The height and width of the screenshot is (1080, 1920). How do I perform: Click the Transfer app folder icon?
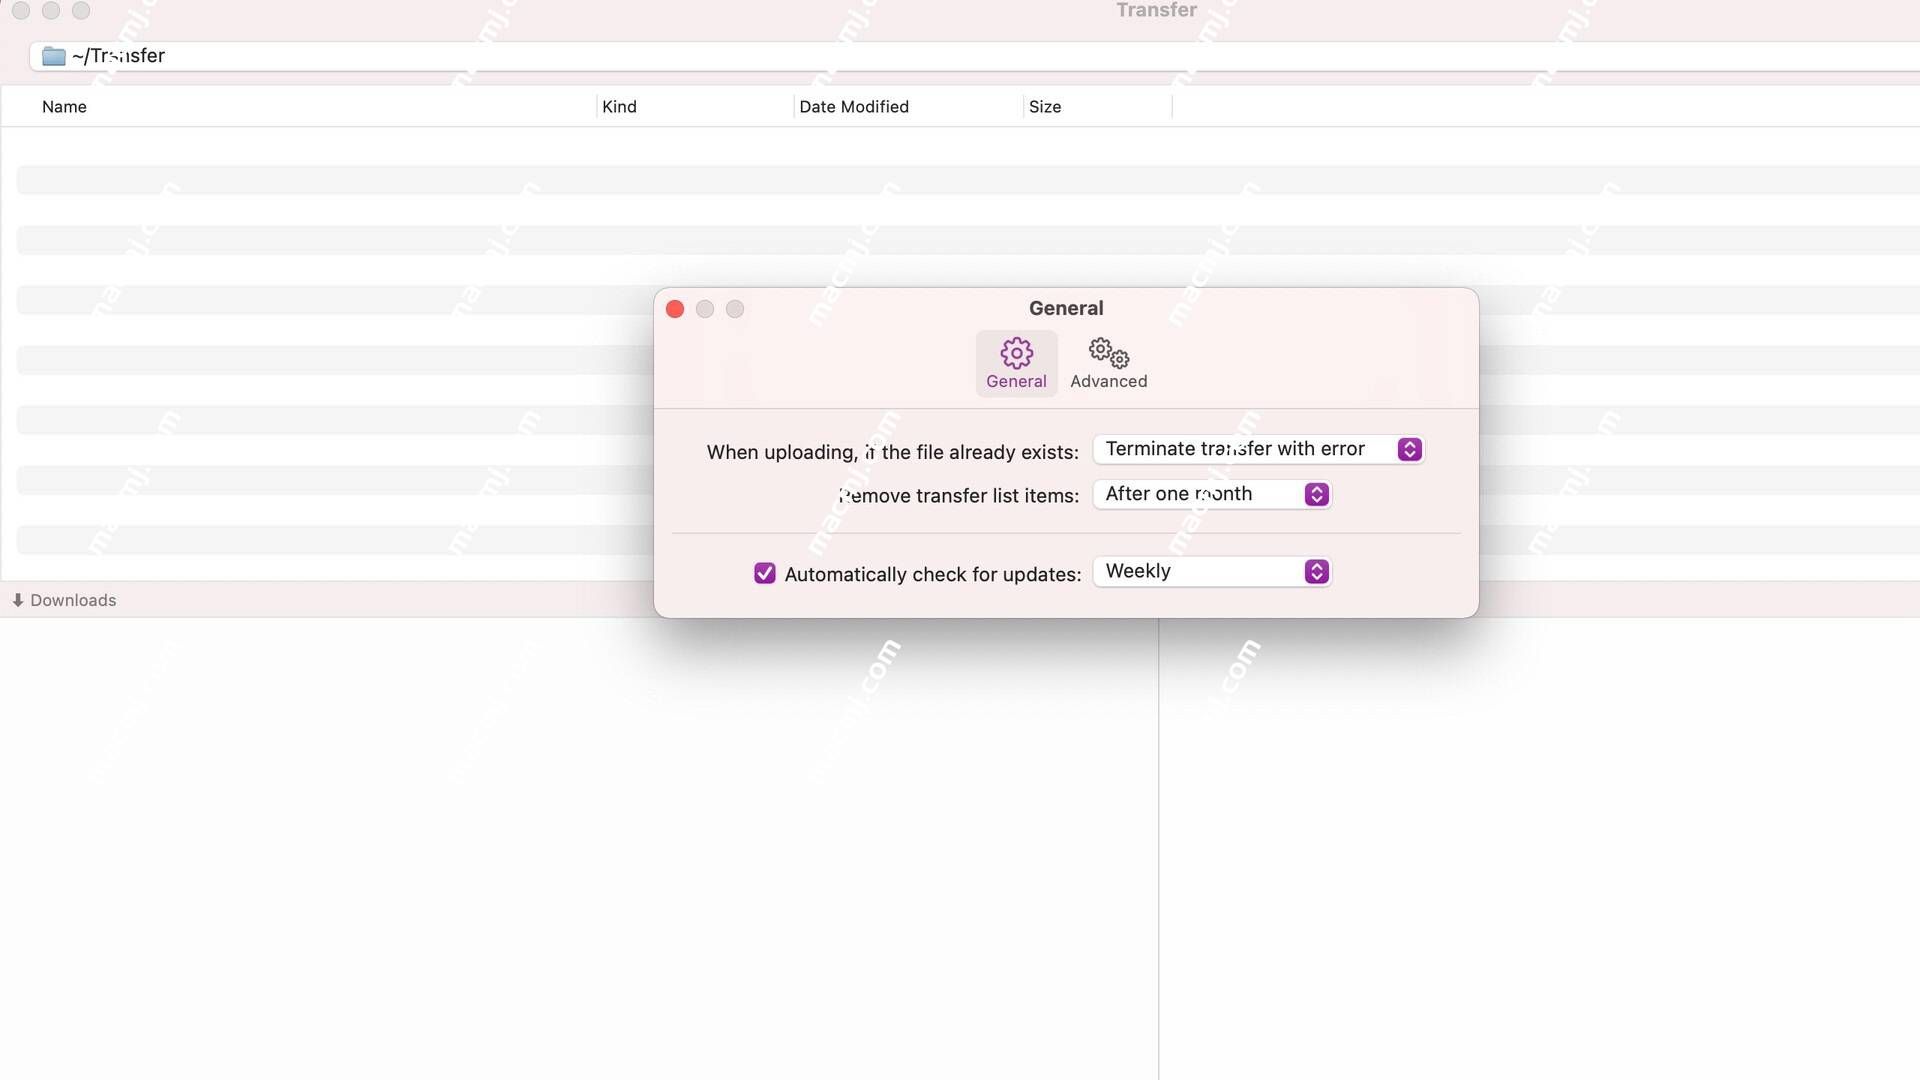53,55
